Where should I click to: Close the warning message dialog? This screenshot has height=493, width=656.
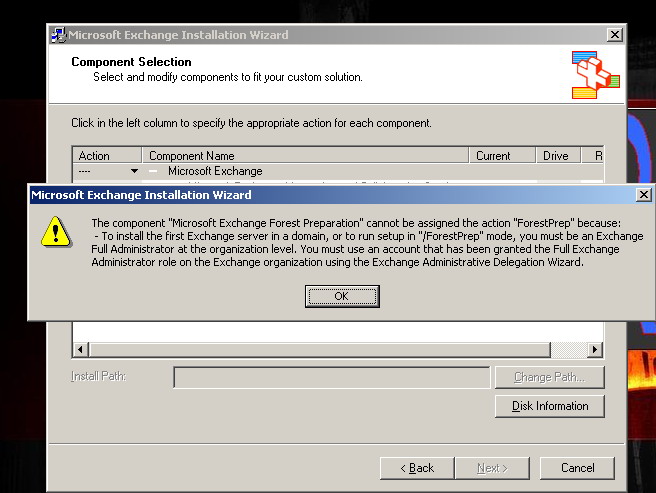click(642, 195)
